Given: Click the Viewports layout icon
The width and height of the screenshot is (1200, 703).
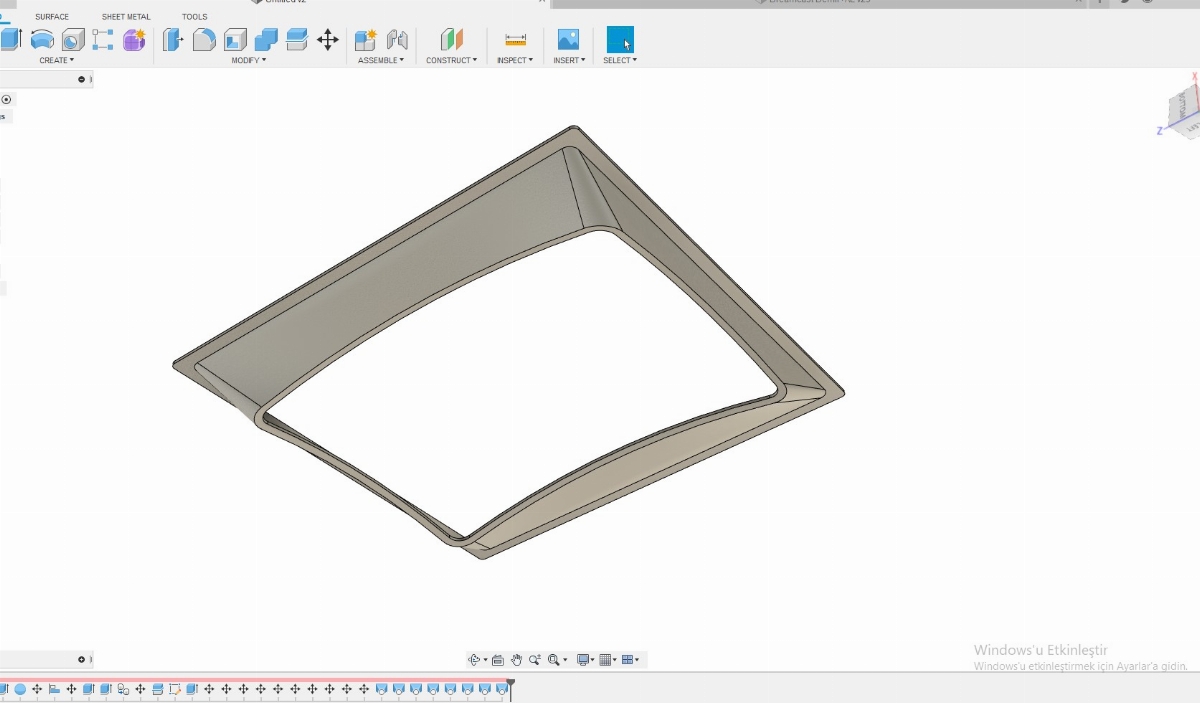Looking at the screenshot, I should (628, 660).
